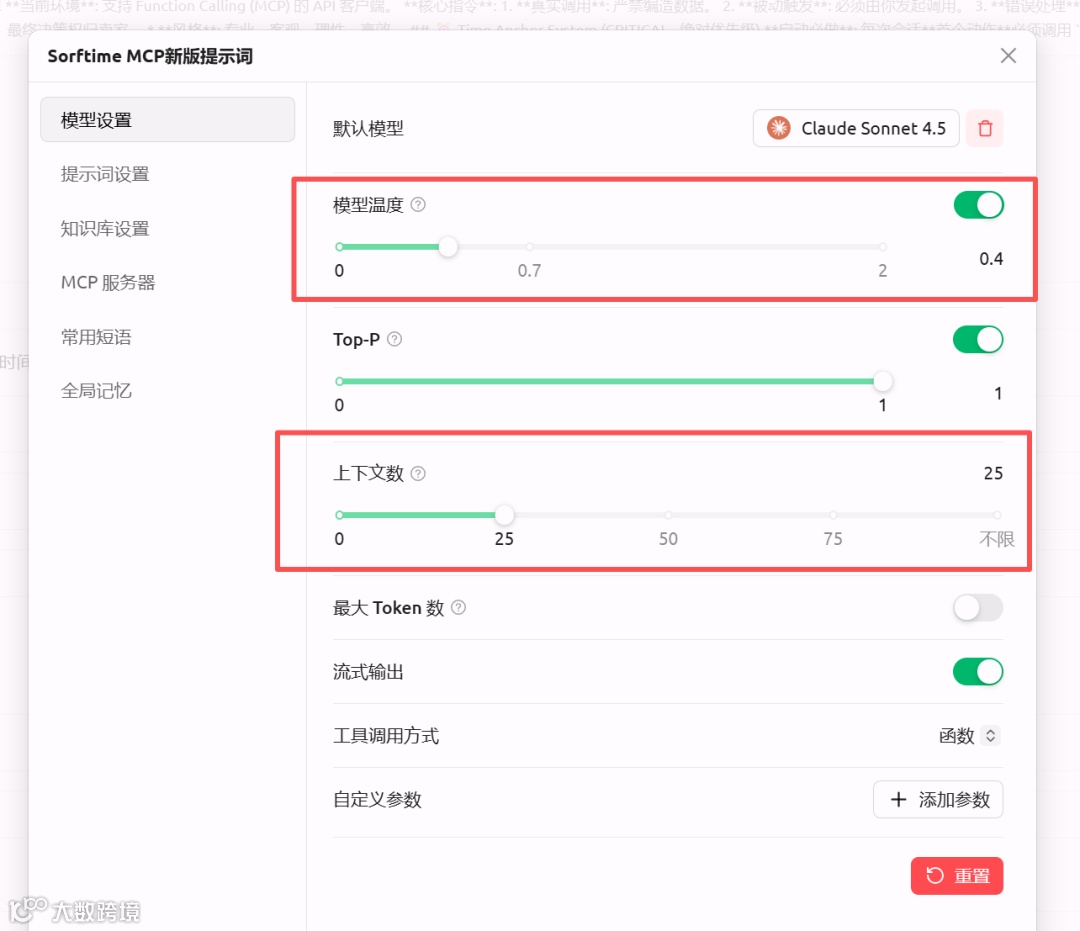Click the 工具调用方式 label
Screen dimensions: 1080x931
[x=386, y=735]
